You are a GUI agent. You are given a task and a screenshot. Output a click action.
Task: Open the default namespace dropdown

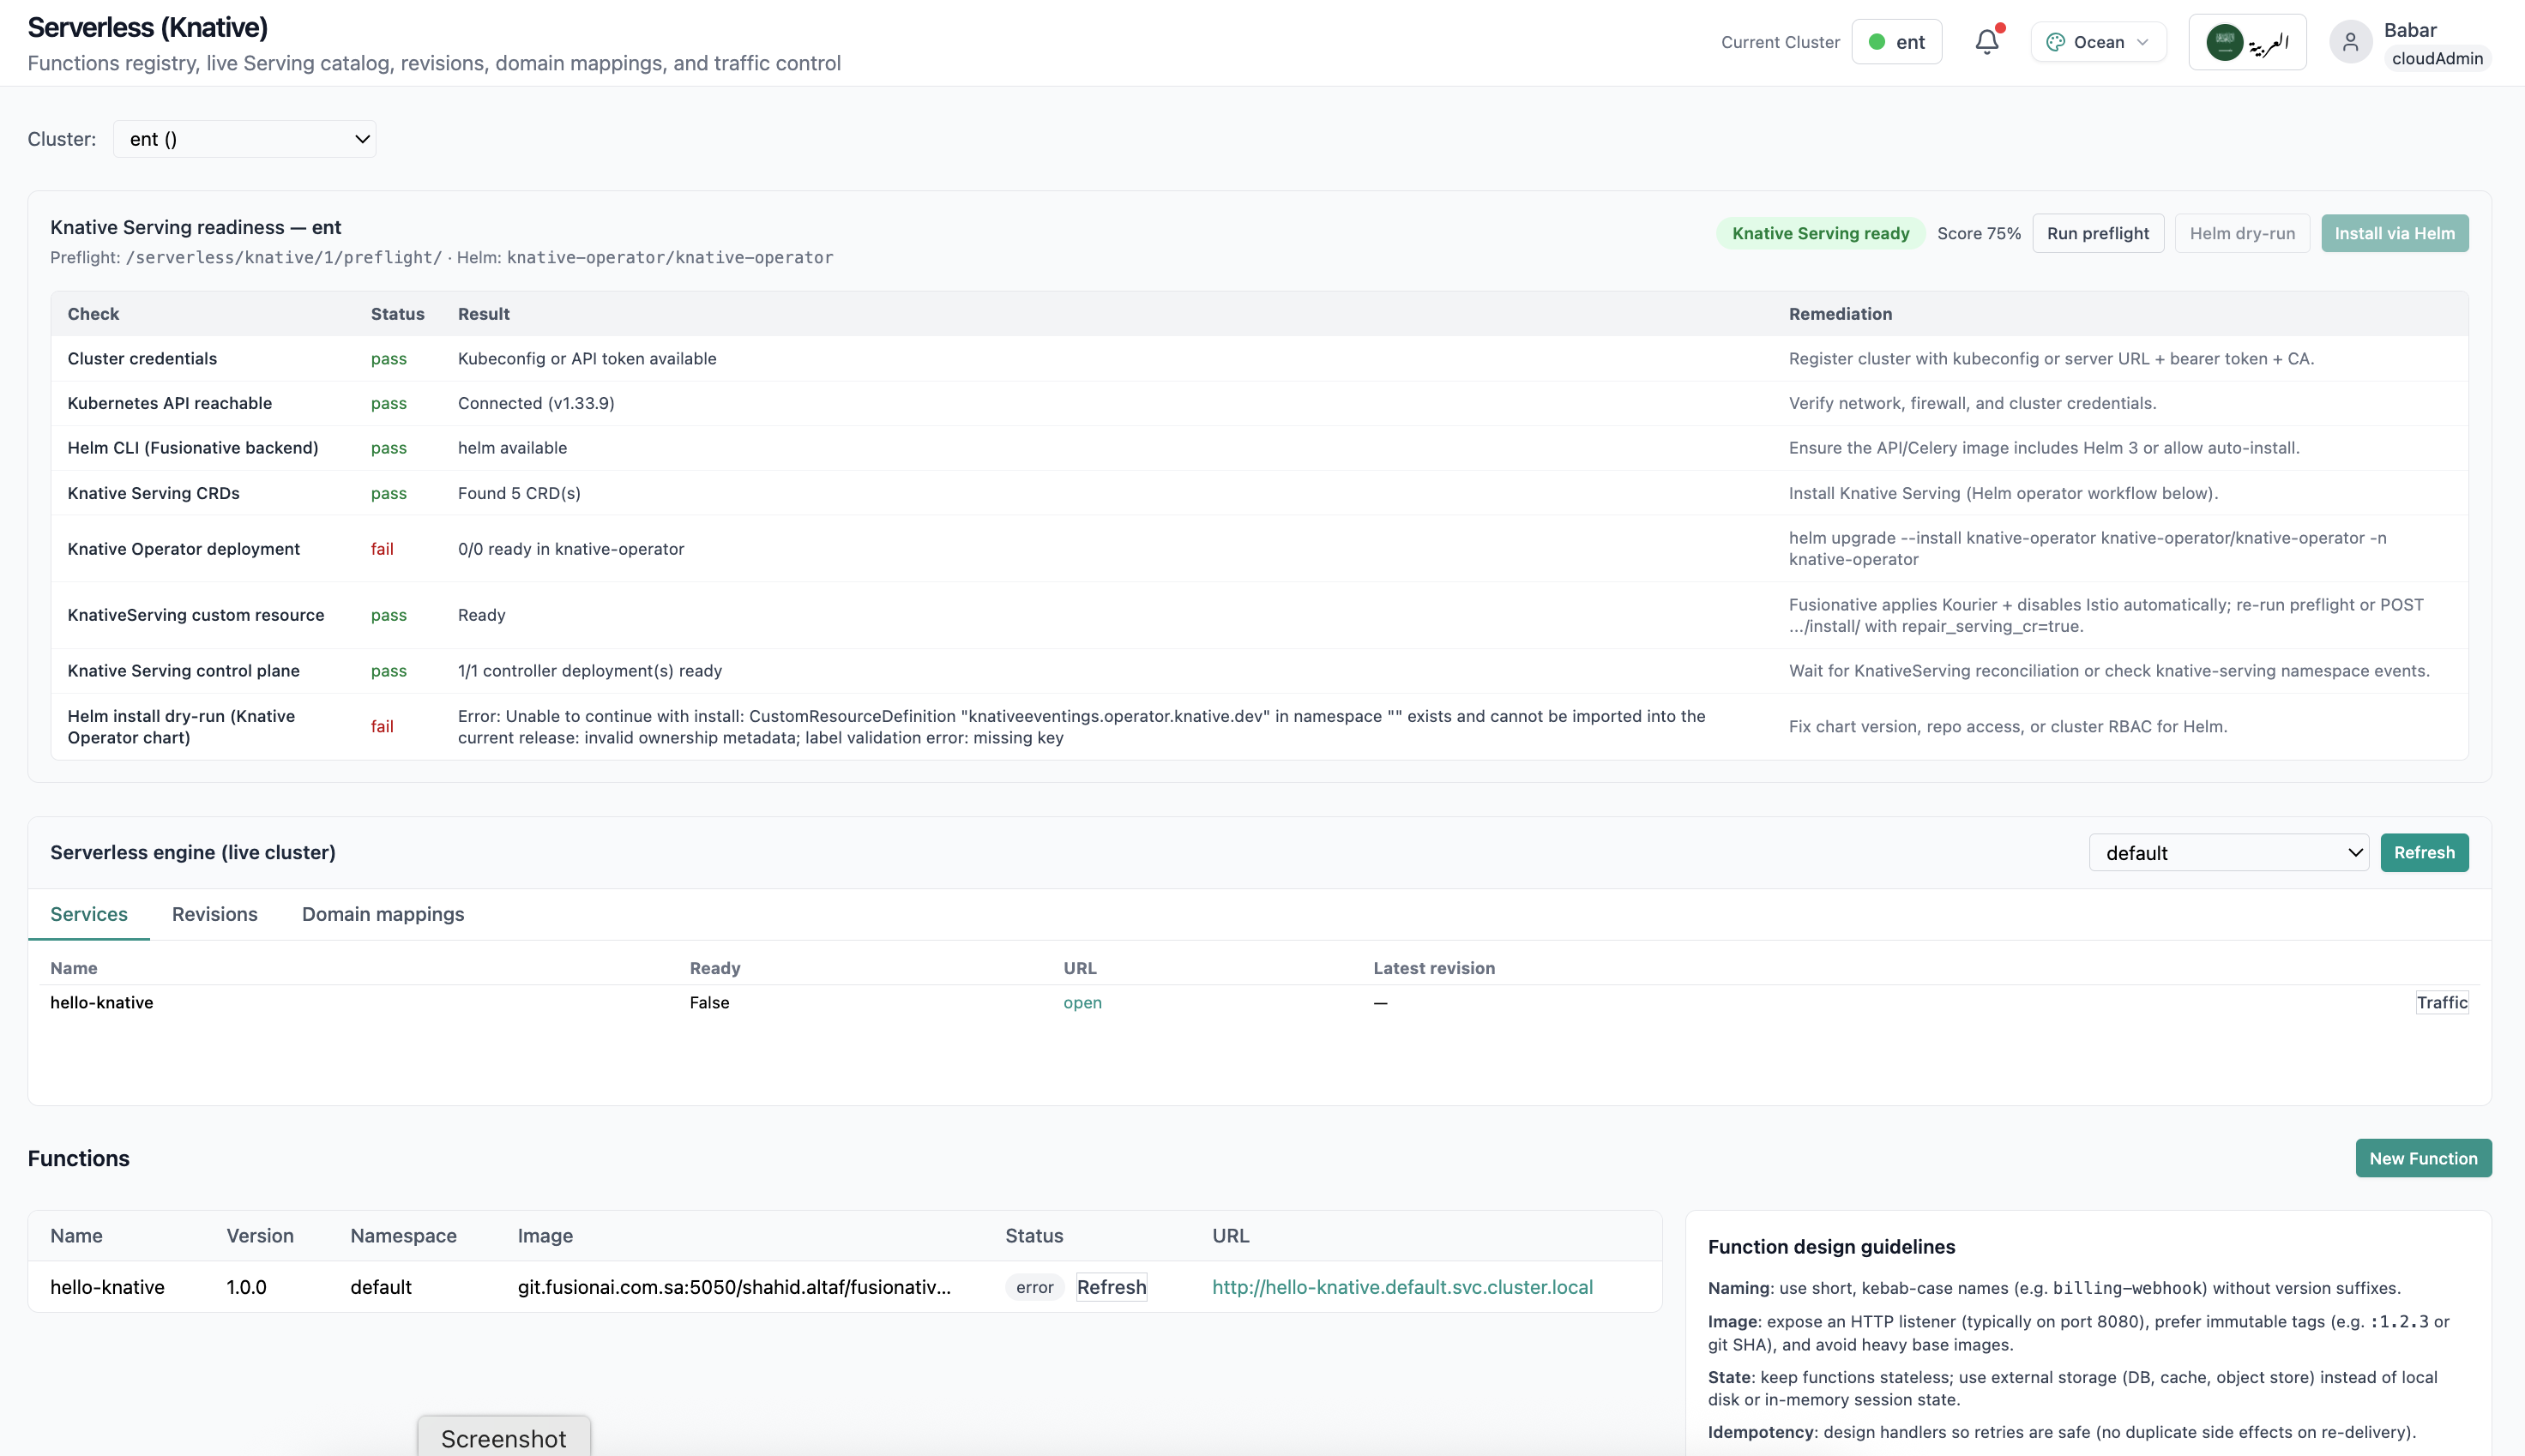point(2229,853)
